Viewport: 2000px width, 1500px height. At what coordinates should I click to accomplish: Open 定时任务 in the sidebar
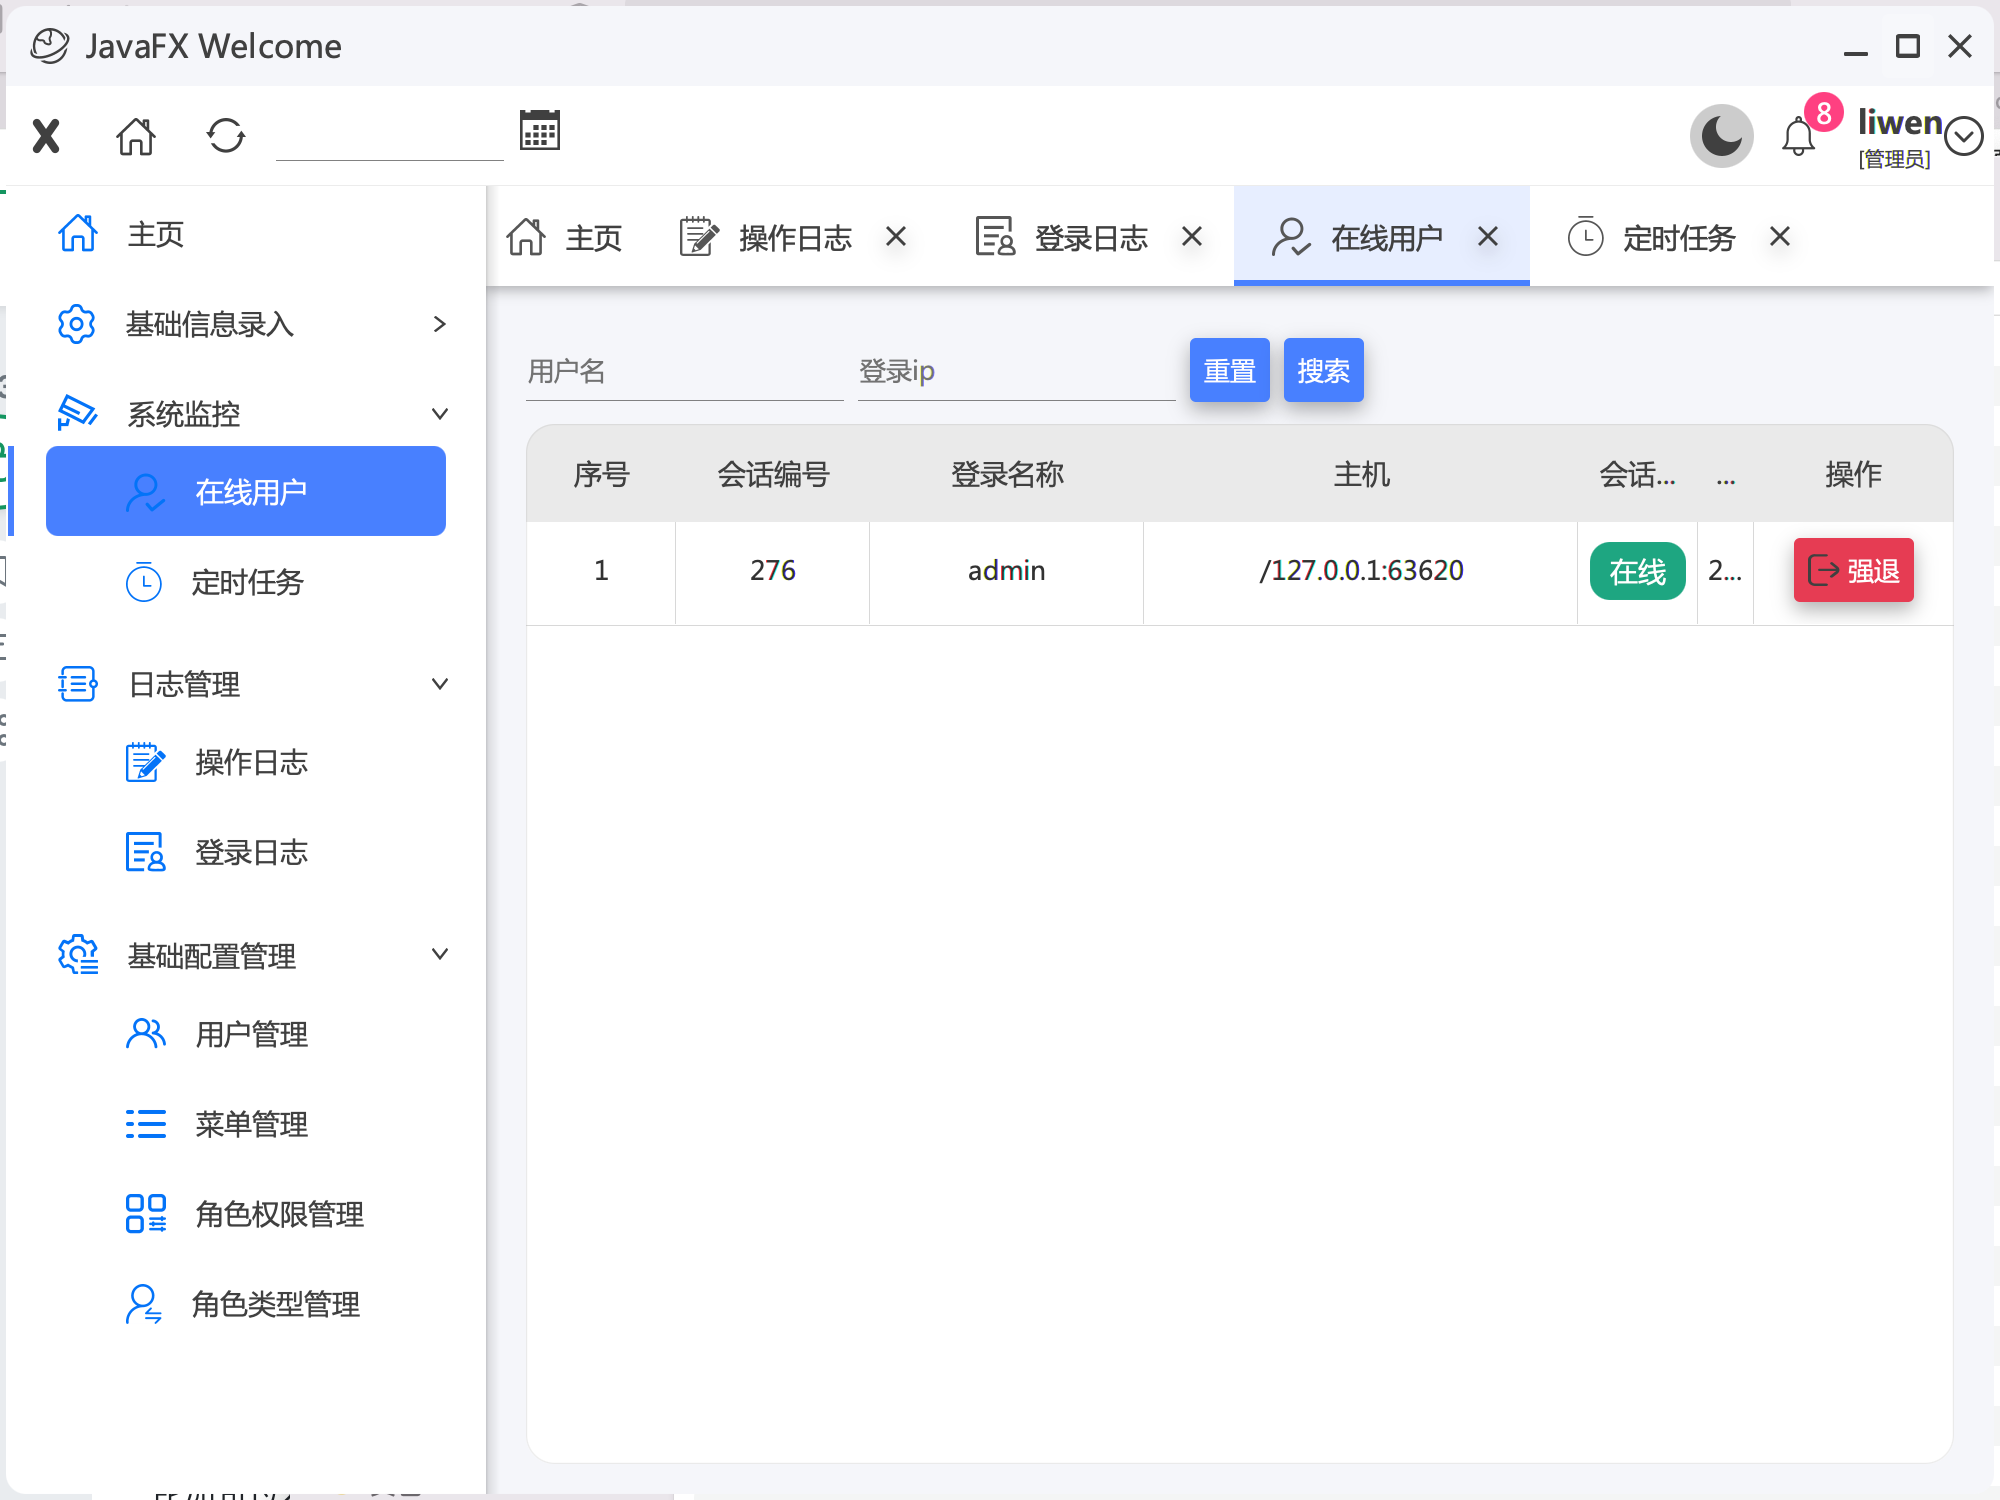pyautogui.click(x=246, y=582)
